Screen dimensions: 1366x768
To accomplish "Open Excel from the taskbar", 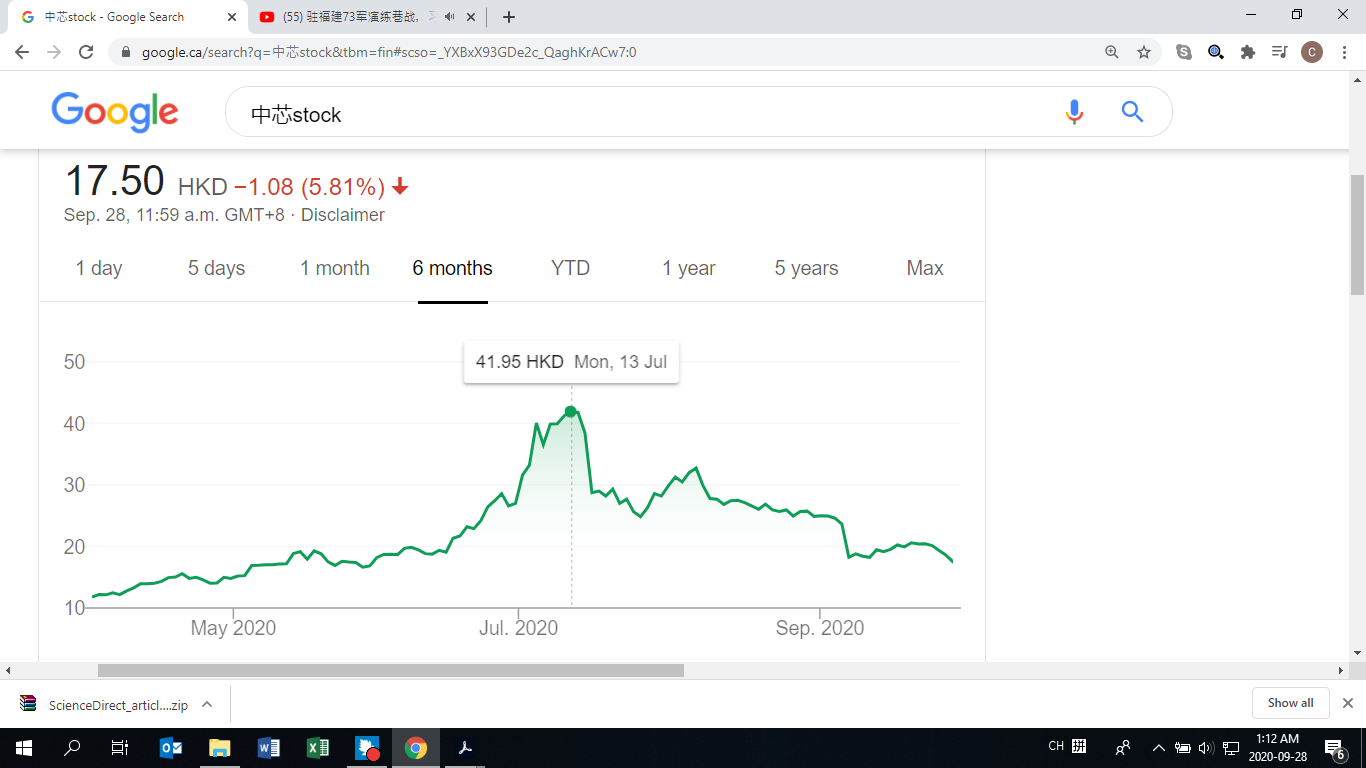I will click(318, 747).
